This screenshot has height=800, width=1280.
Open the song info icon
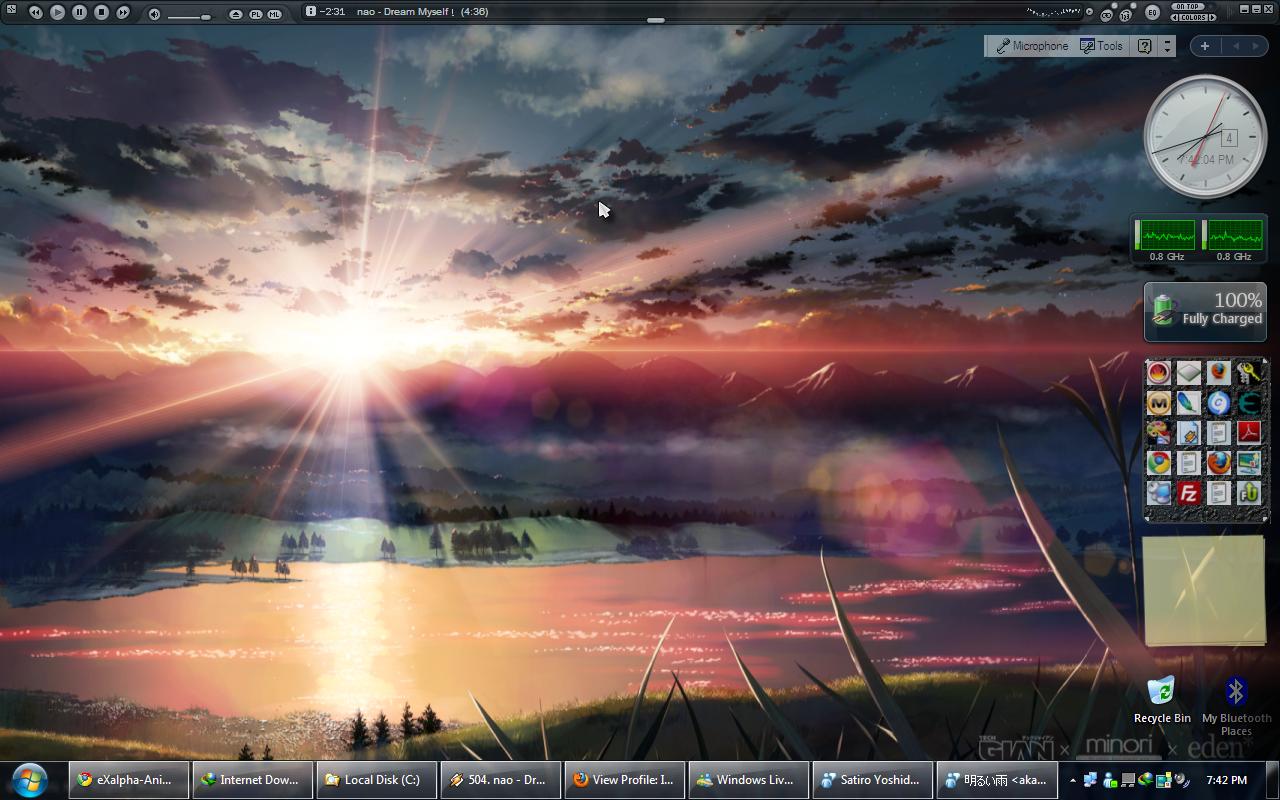[311, 11]
